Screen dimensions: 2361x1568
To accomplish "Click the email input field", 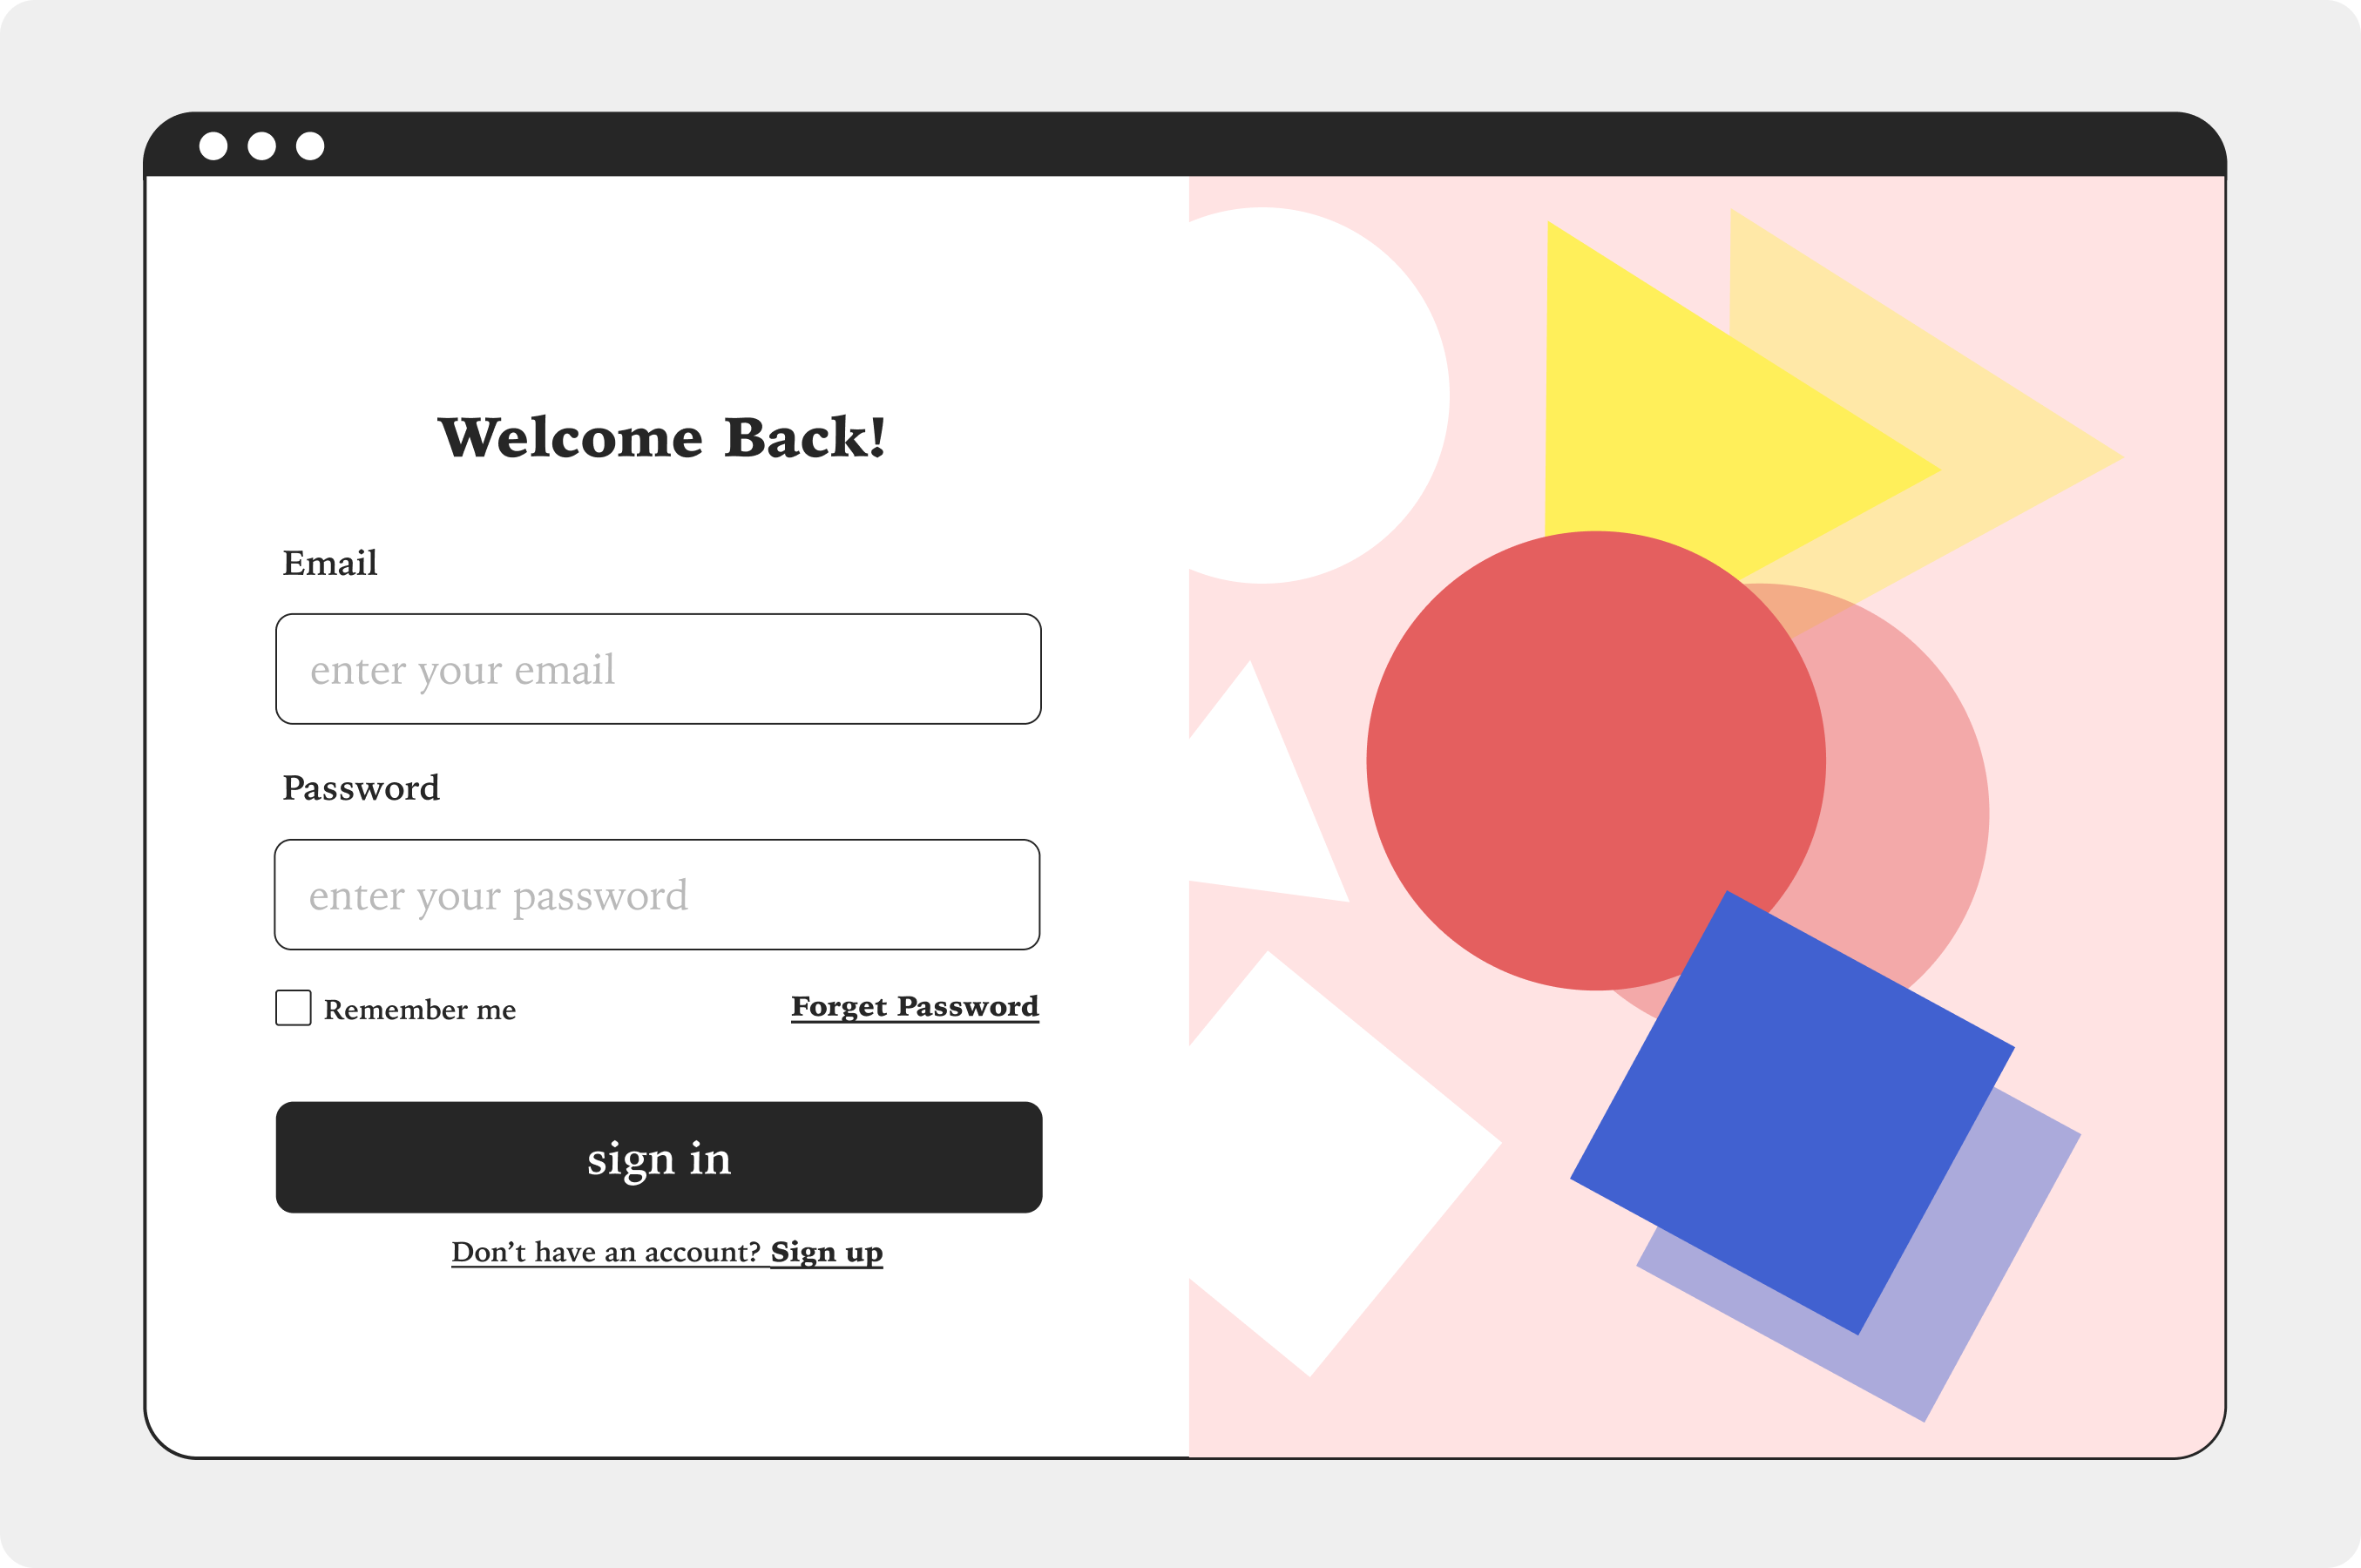I will coord(656,668).
